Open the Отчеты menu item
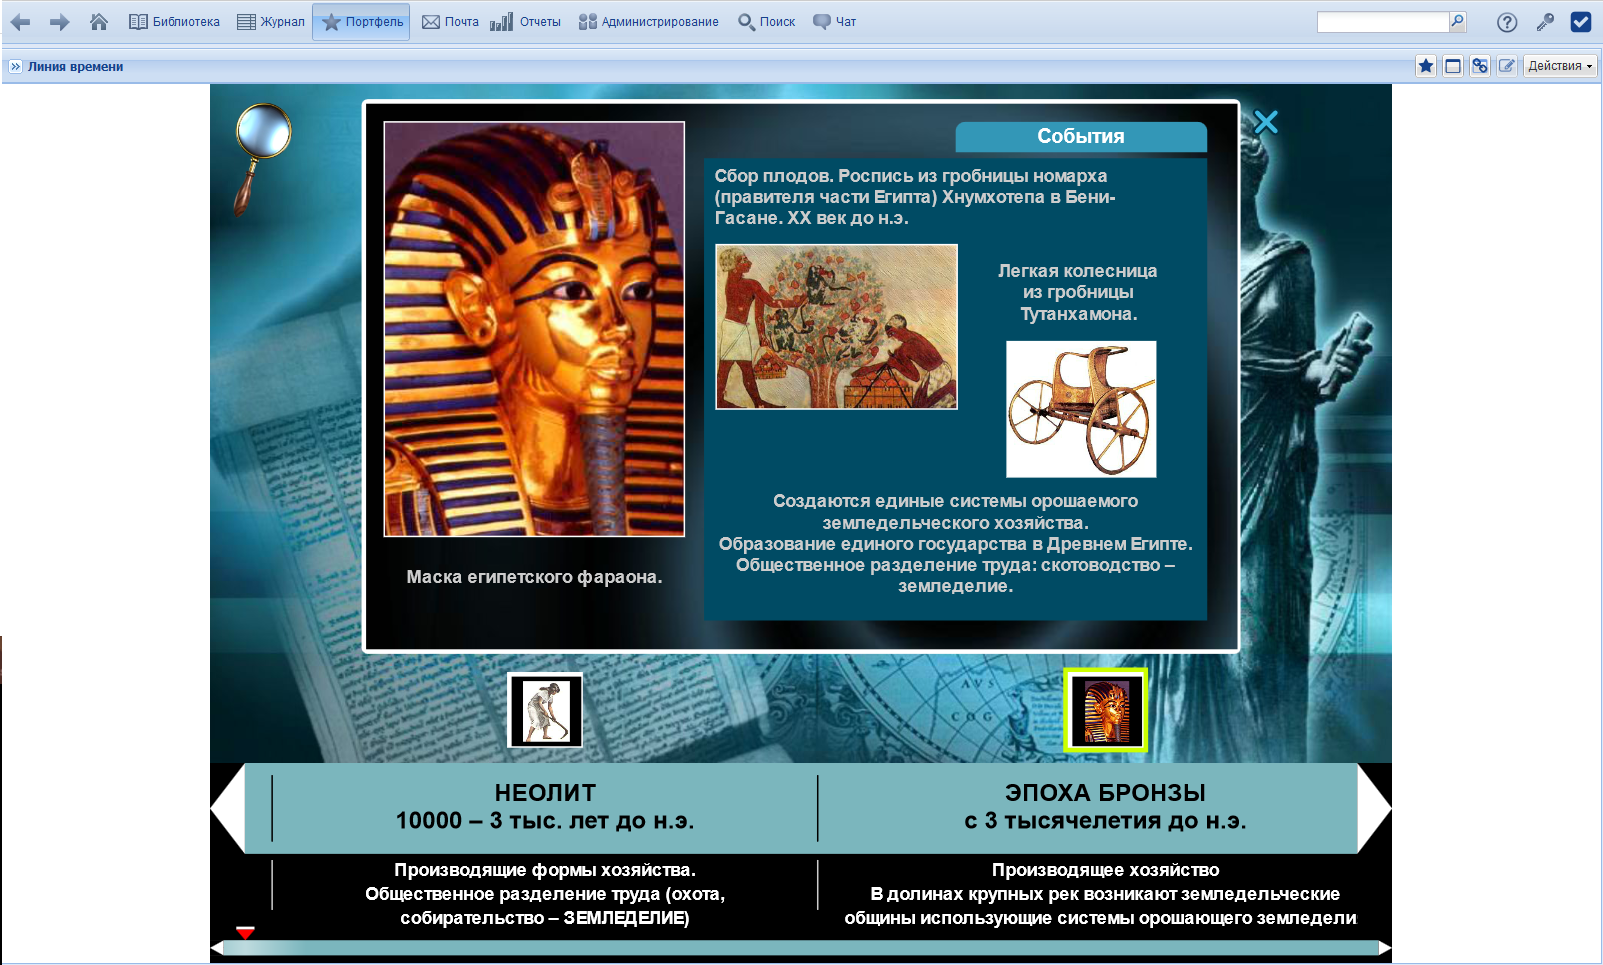The width and height of the screenshot is (1603, 965). 526,22
